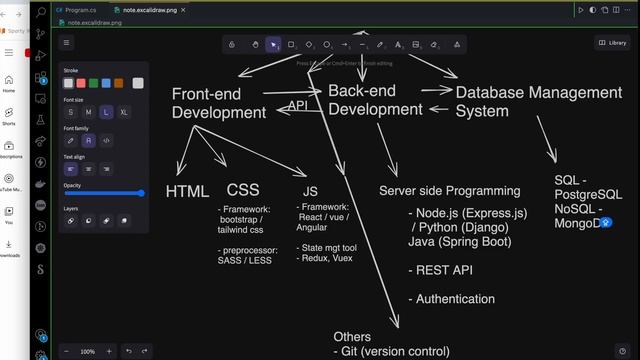Select the Eraser tool
This screenshot has height=360, width=640.
[434, 44]
